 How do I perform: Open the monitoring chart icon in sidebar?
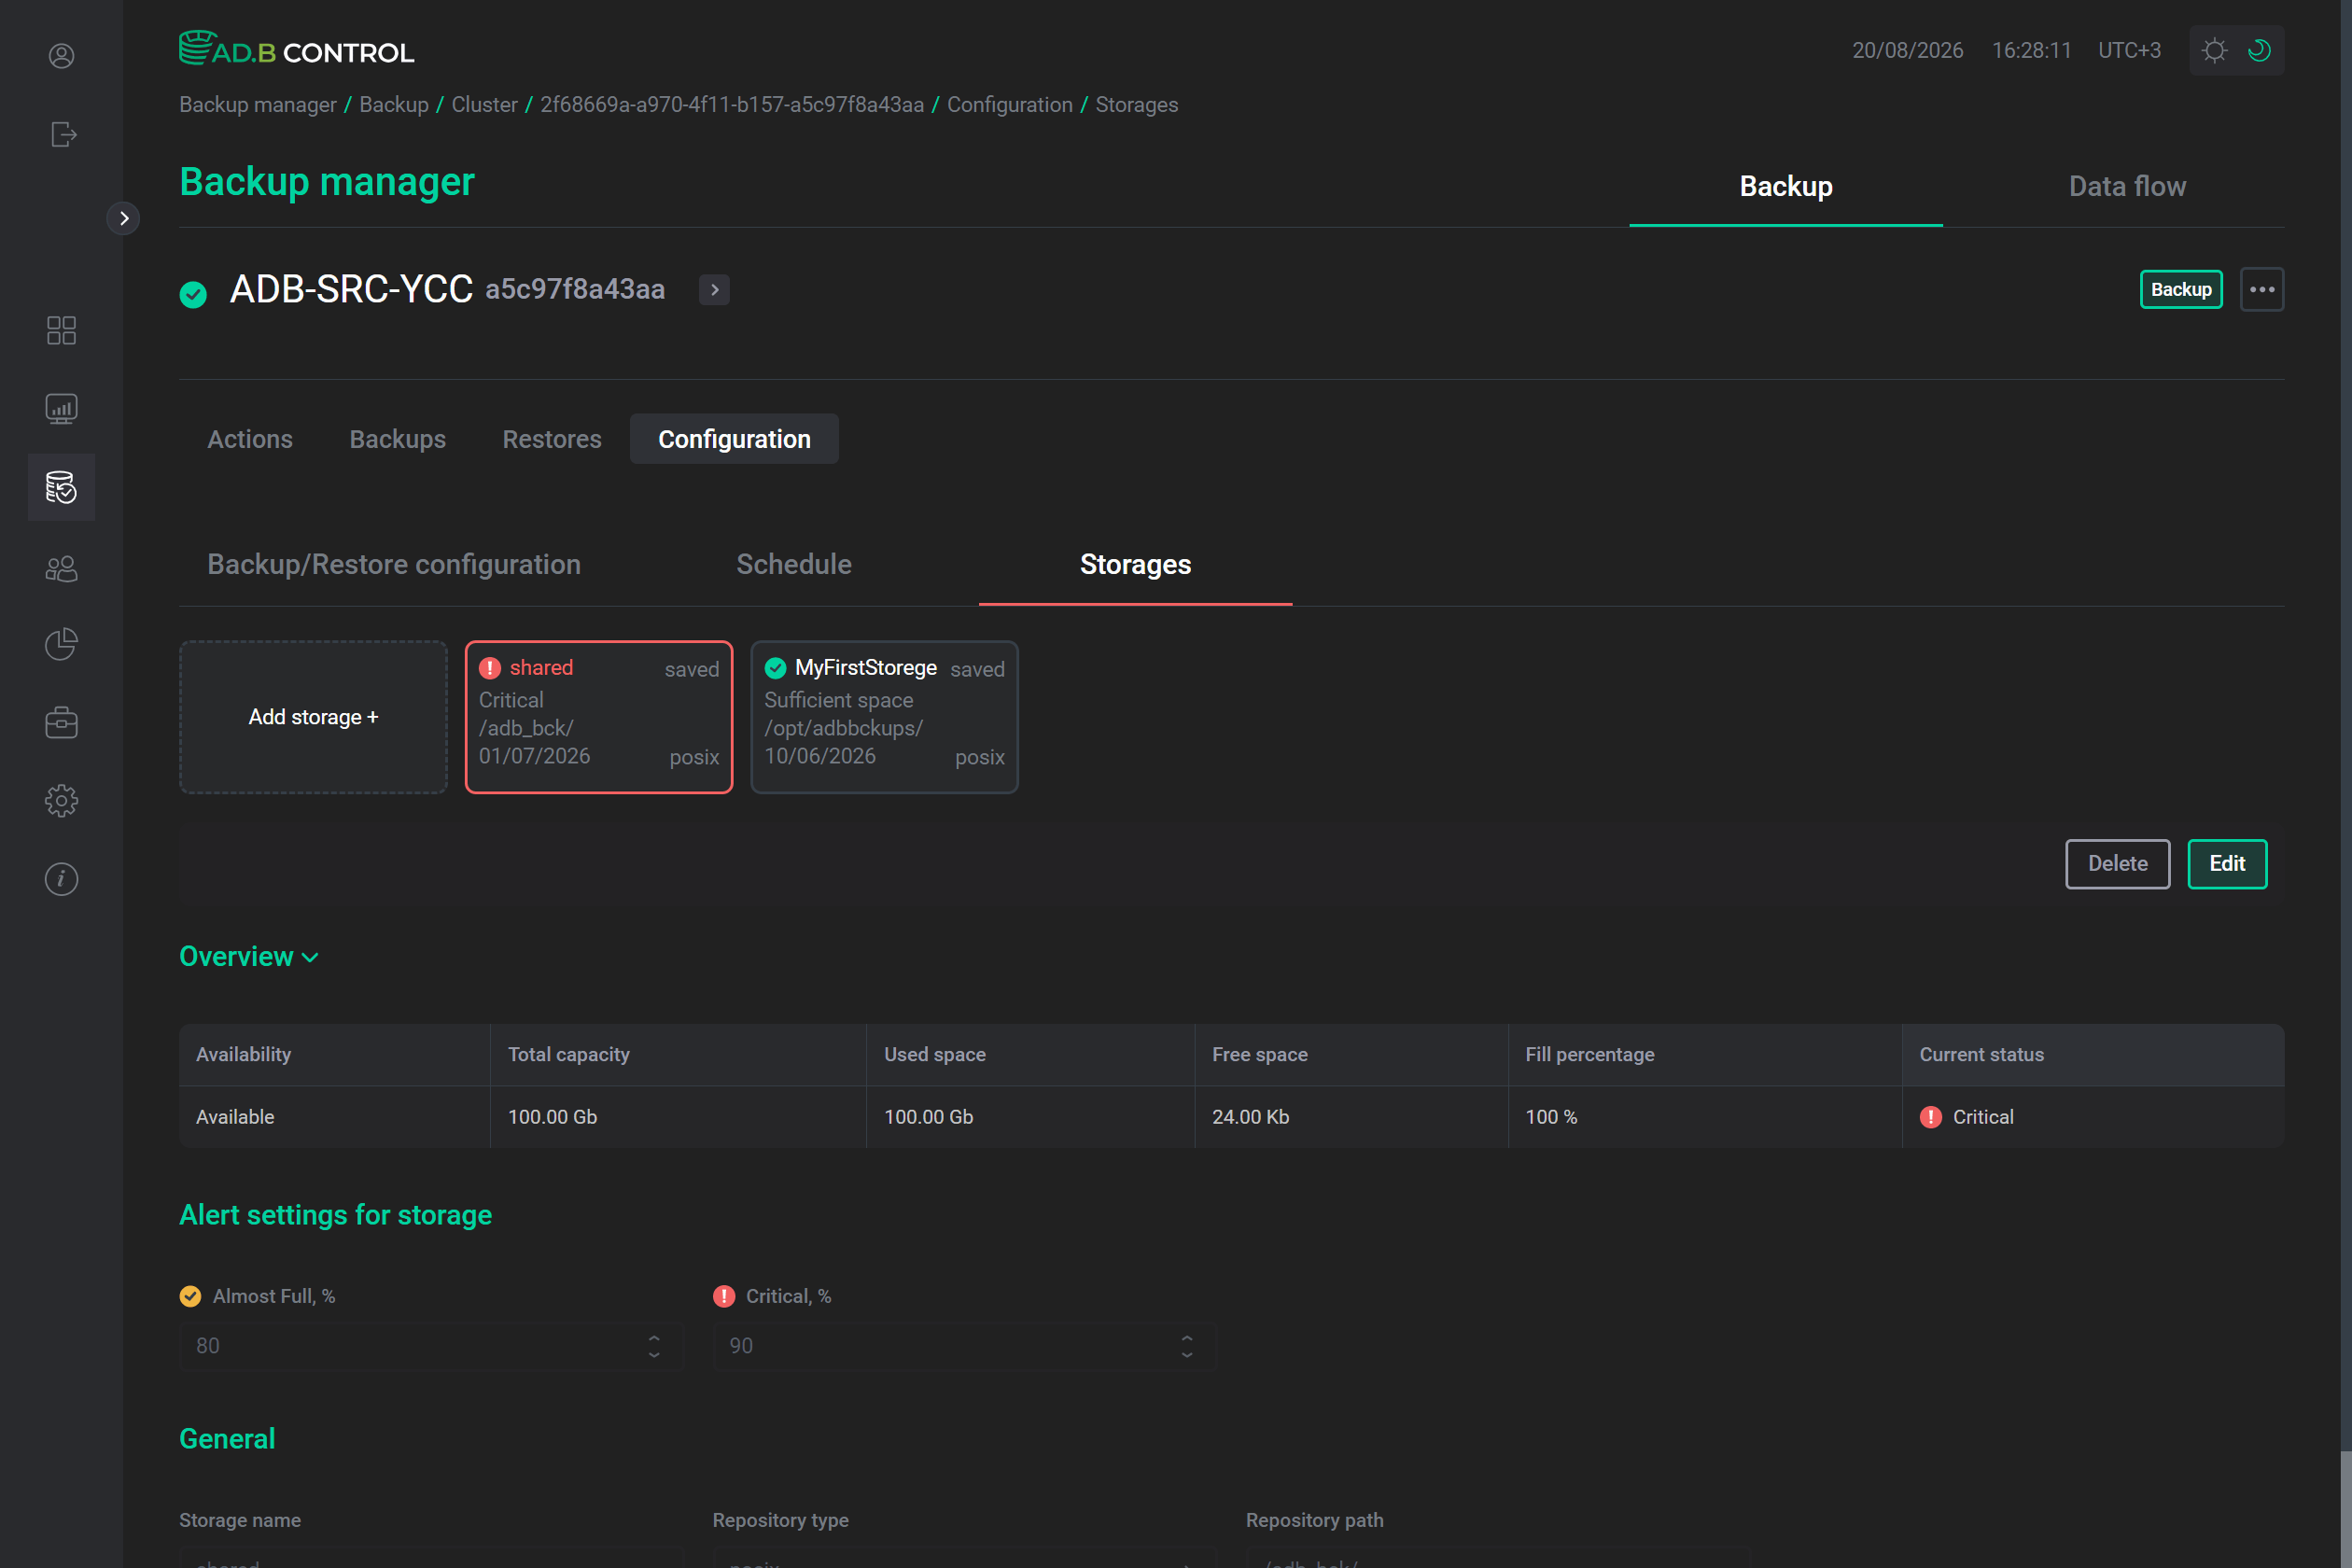[61, 408]
